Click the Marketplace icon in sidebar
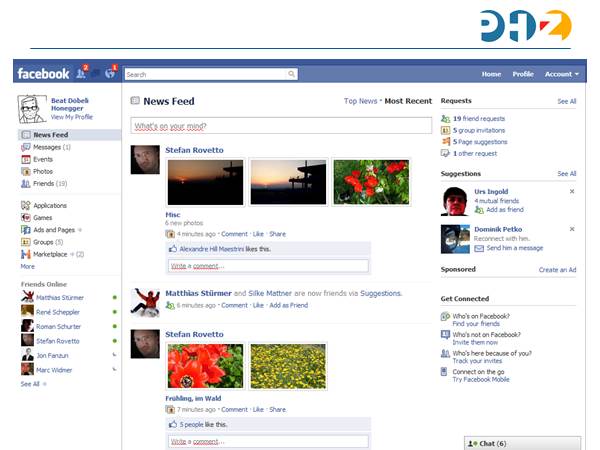The width and height of the screenshot is (600, 450). 26,254
